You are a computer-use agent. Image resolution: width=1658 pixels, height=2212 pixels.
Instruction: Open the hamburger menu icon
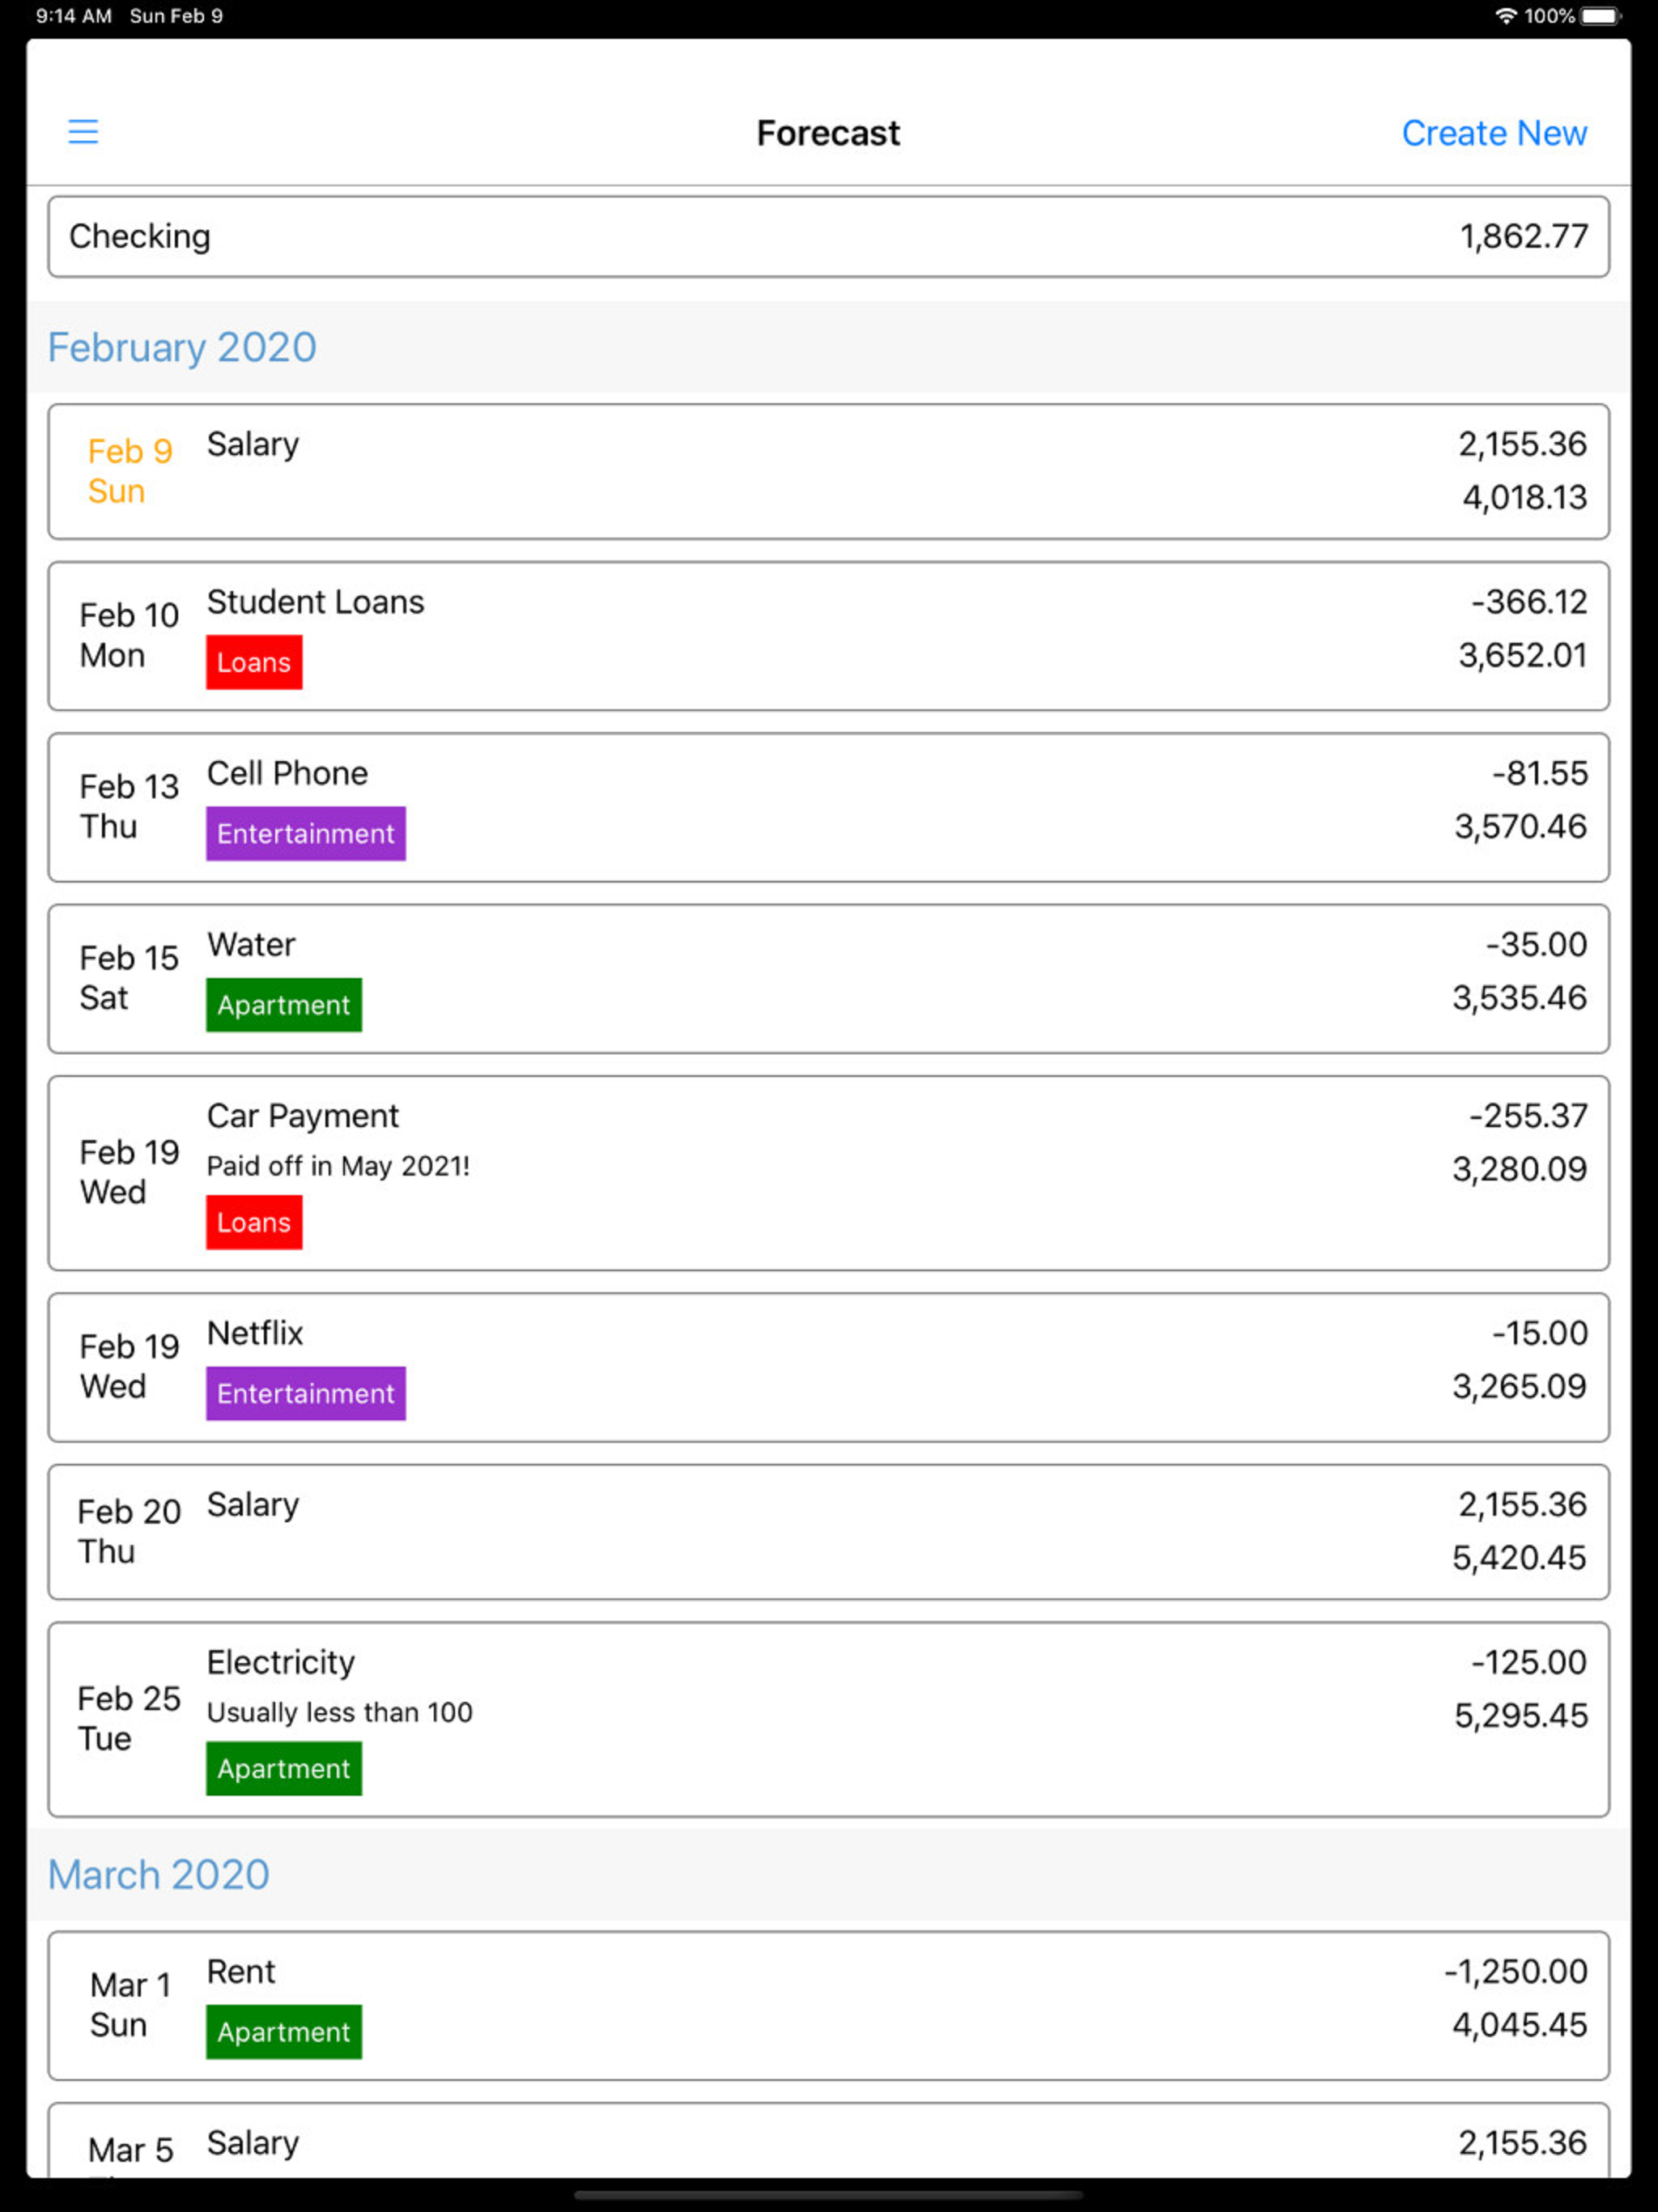click(x=83, y=132)
